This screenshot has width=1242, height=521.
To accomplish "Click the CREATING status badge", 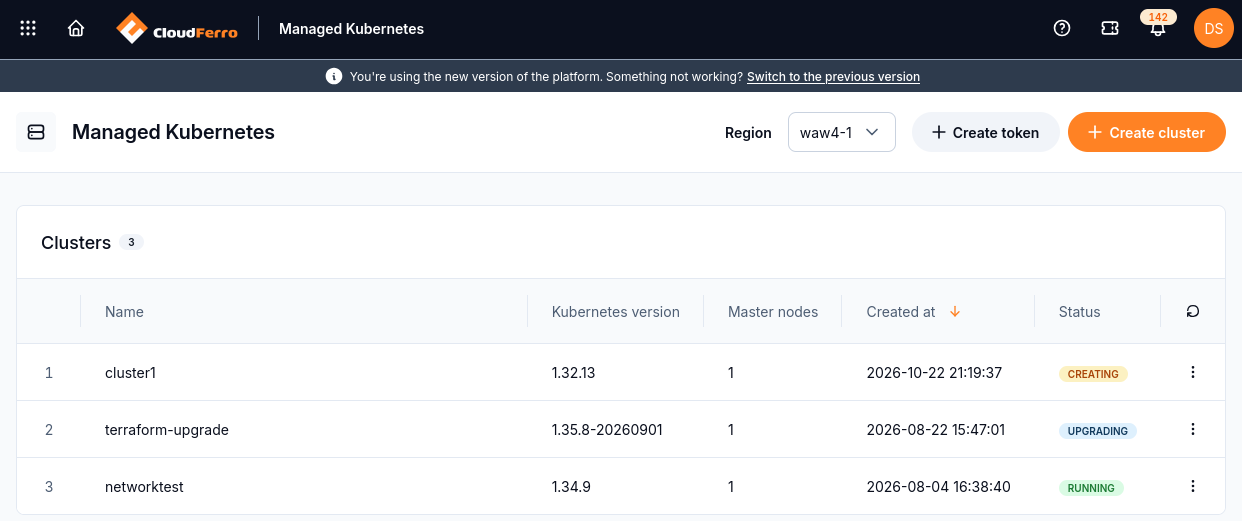I will [x=1093, y=374].
